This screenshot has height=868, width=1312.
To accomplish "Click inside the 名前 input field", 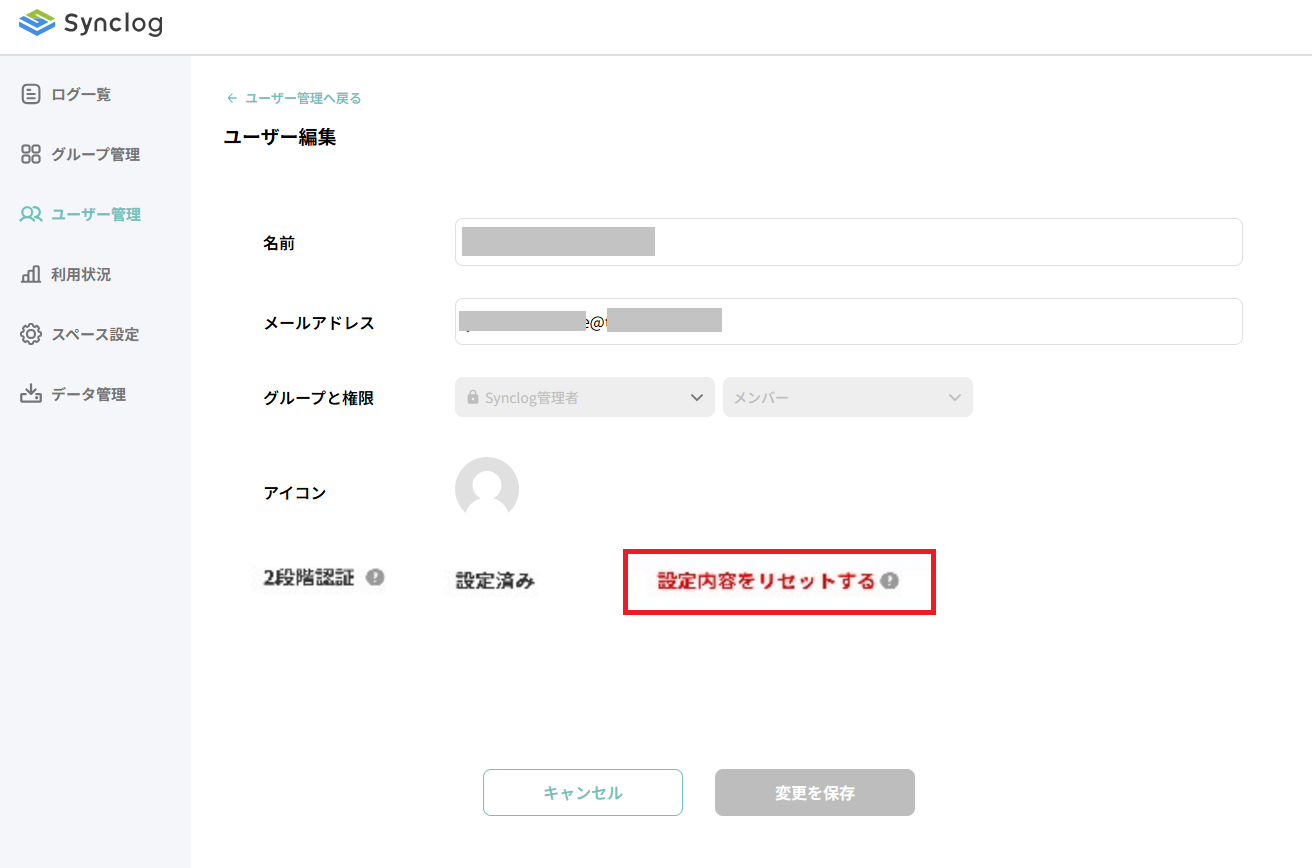I will [848, 241].
